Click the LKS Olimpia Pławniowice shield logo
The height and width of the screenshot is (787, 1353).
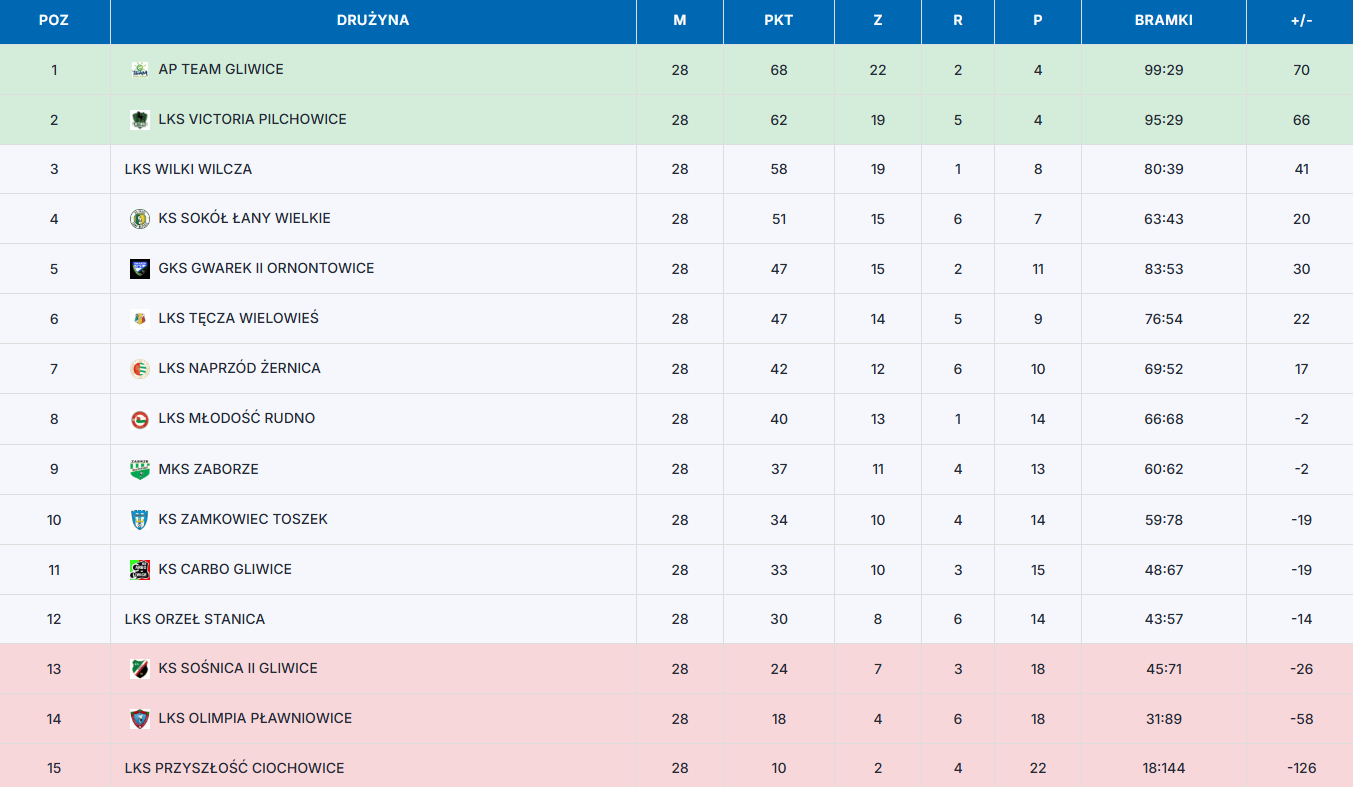click(140, 719)
